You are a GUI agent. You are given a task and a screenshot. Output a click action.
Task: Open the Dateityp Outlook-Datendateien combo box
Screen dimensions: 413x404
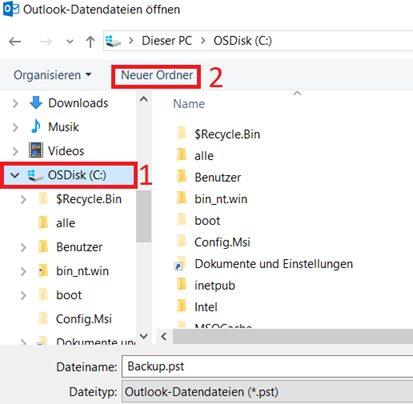pos(267,392)
